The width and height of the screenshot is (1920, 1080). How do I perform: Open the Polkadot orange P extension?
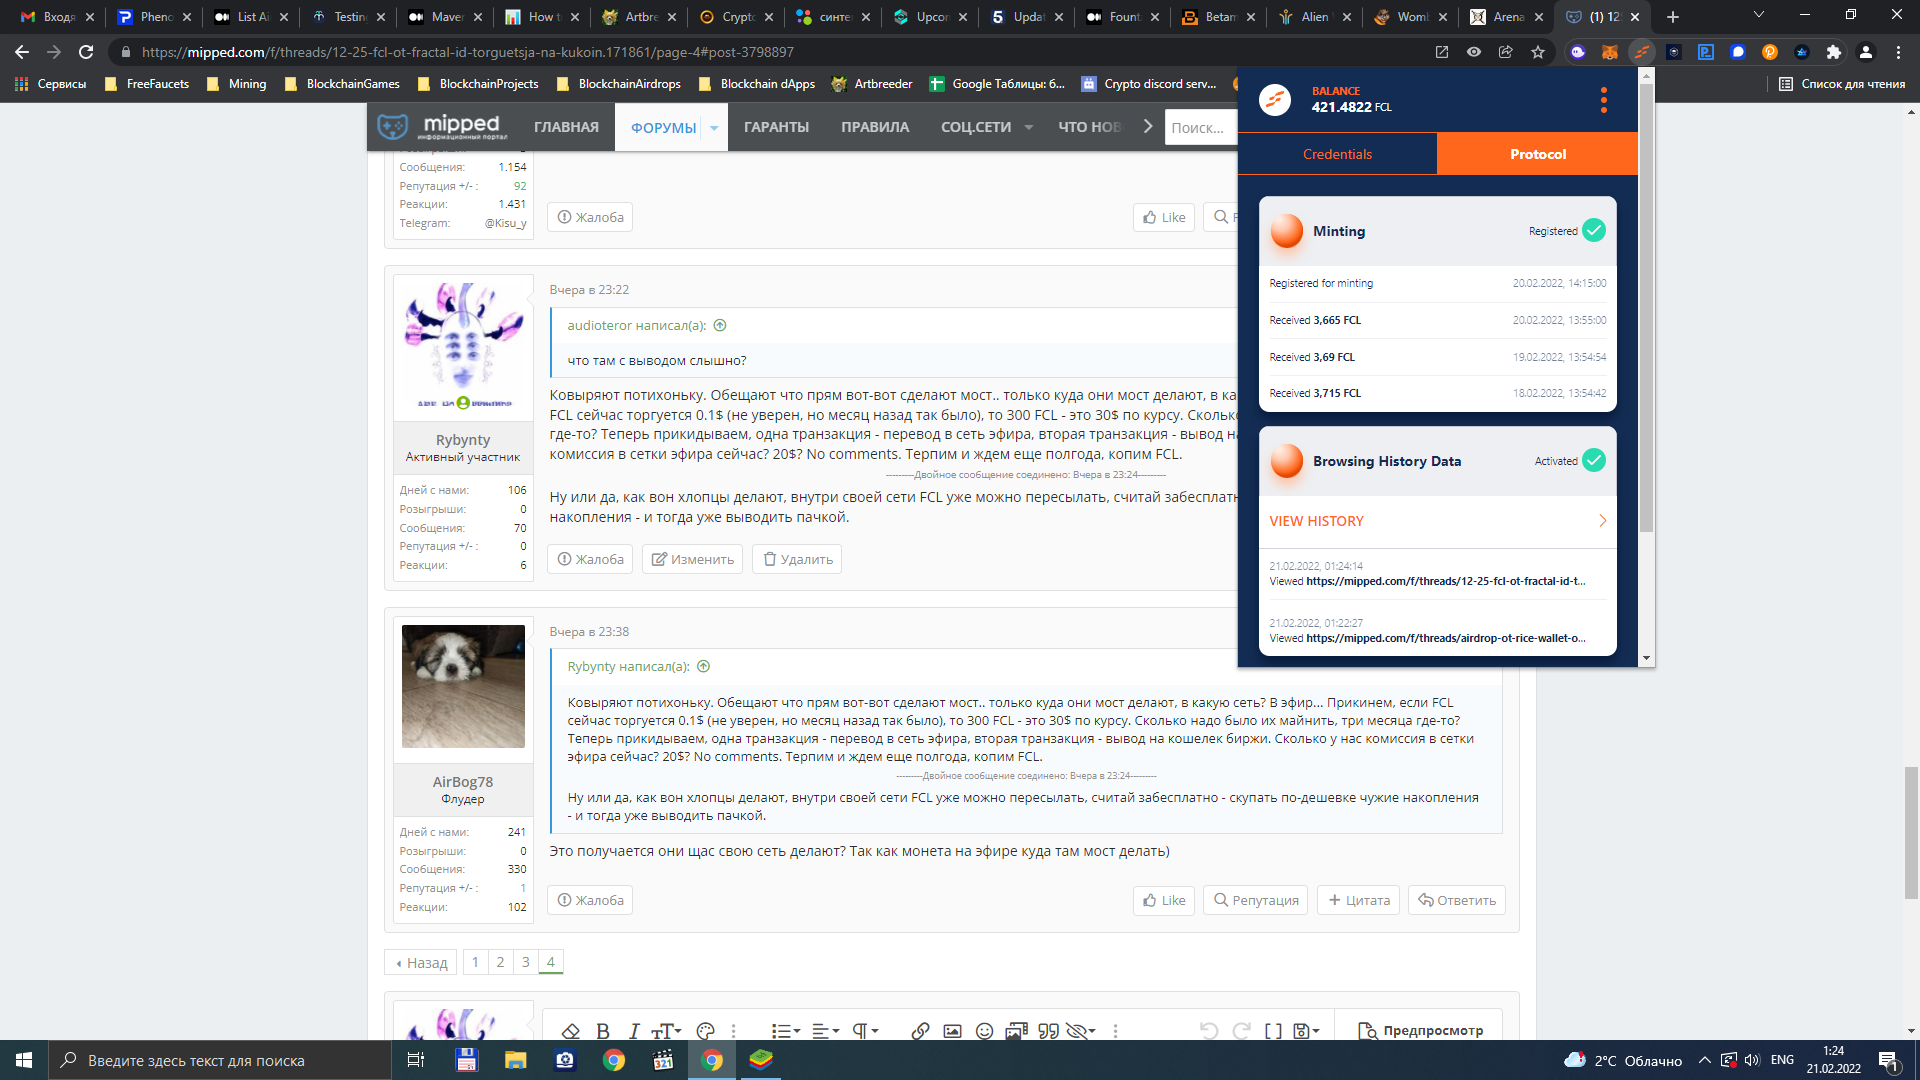point(1770,52)
